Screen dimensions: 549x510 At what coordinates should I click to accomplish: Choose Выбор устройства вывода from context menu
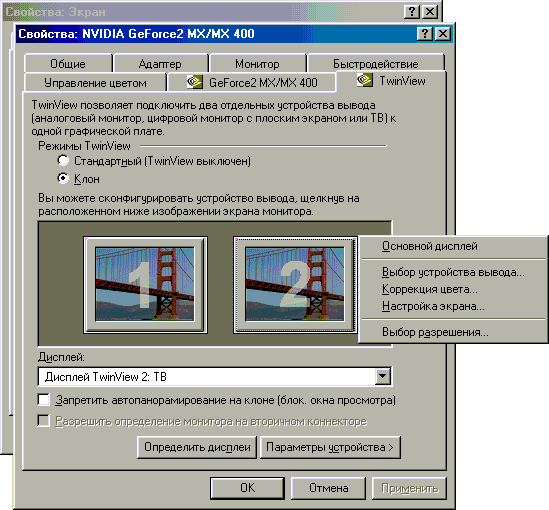coord(453,272)
